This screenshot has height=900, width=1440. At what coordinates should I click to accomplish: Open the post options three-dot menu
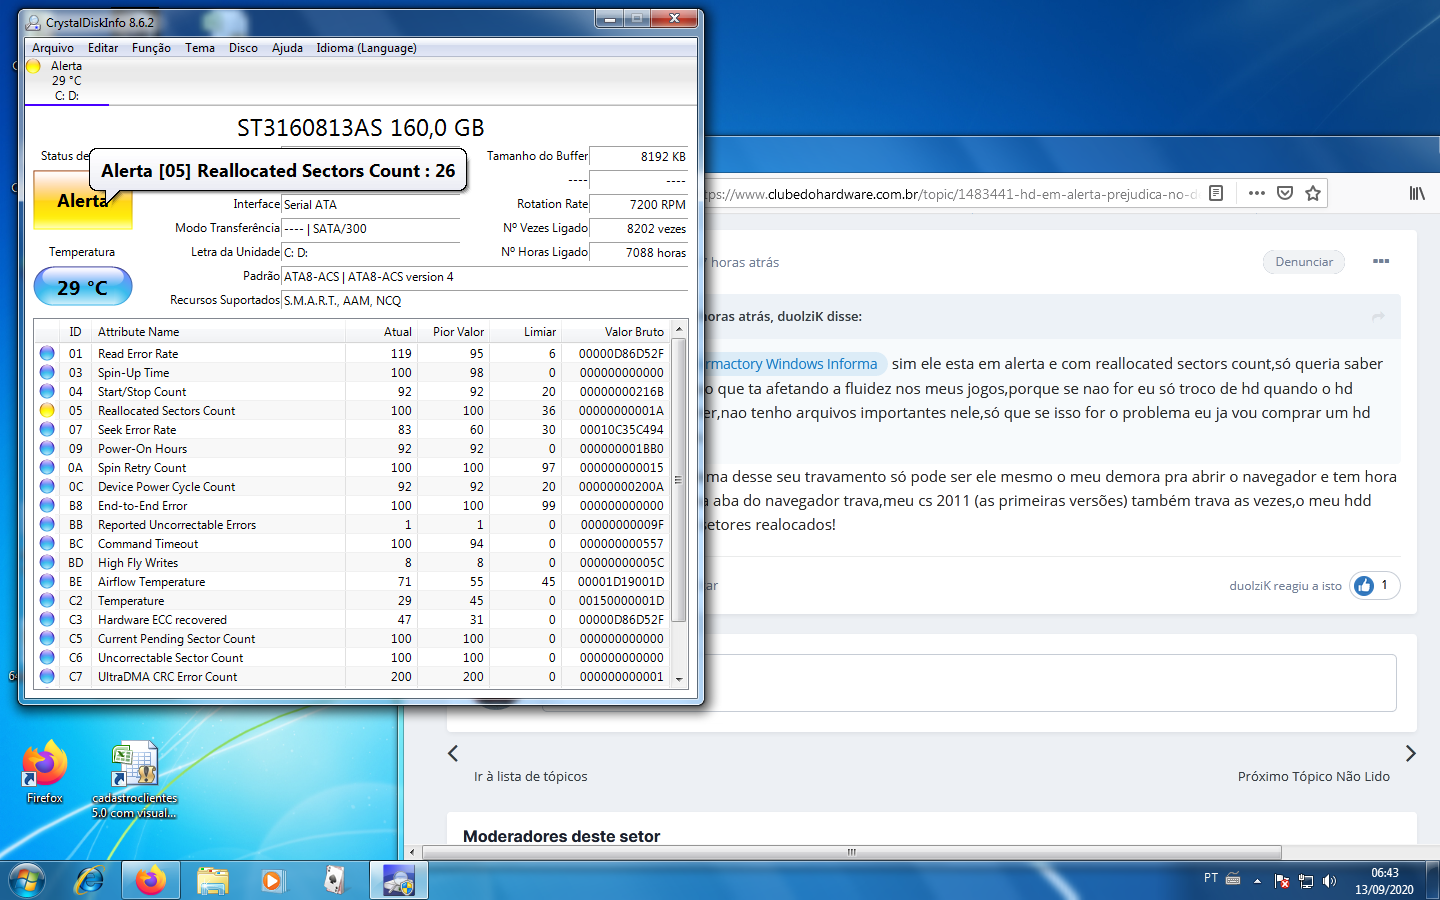click(1381, 261)
